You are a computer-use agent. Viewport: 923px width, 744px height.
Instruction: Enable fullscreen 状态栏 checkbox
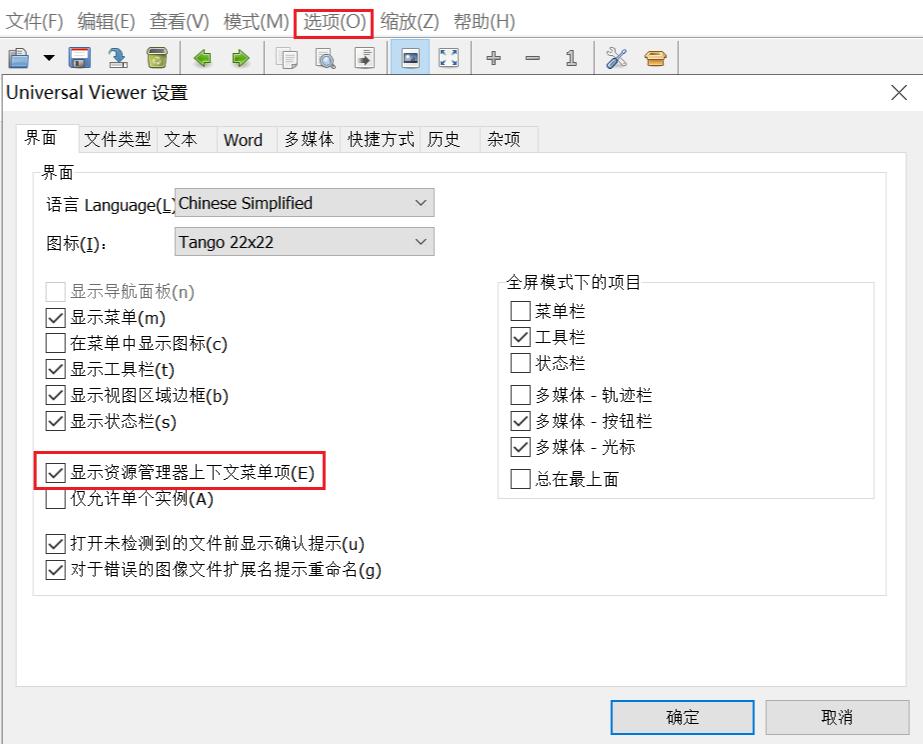520,363
